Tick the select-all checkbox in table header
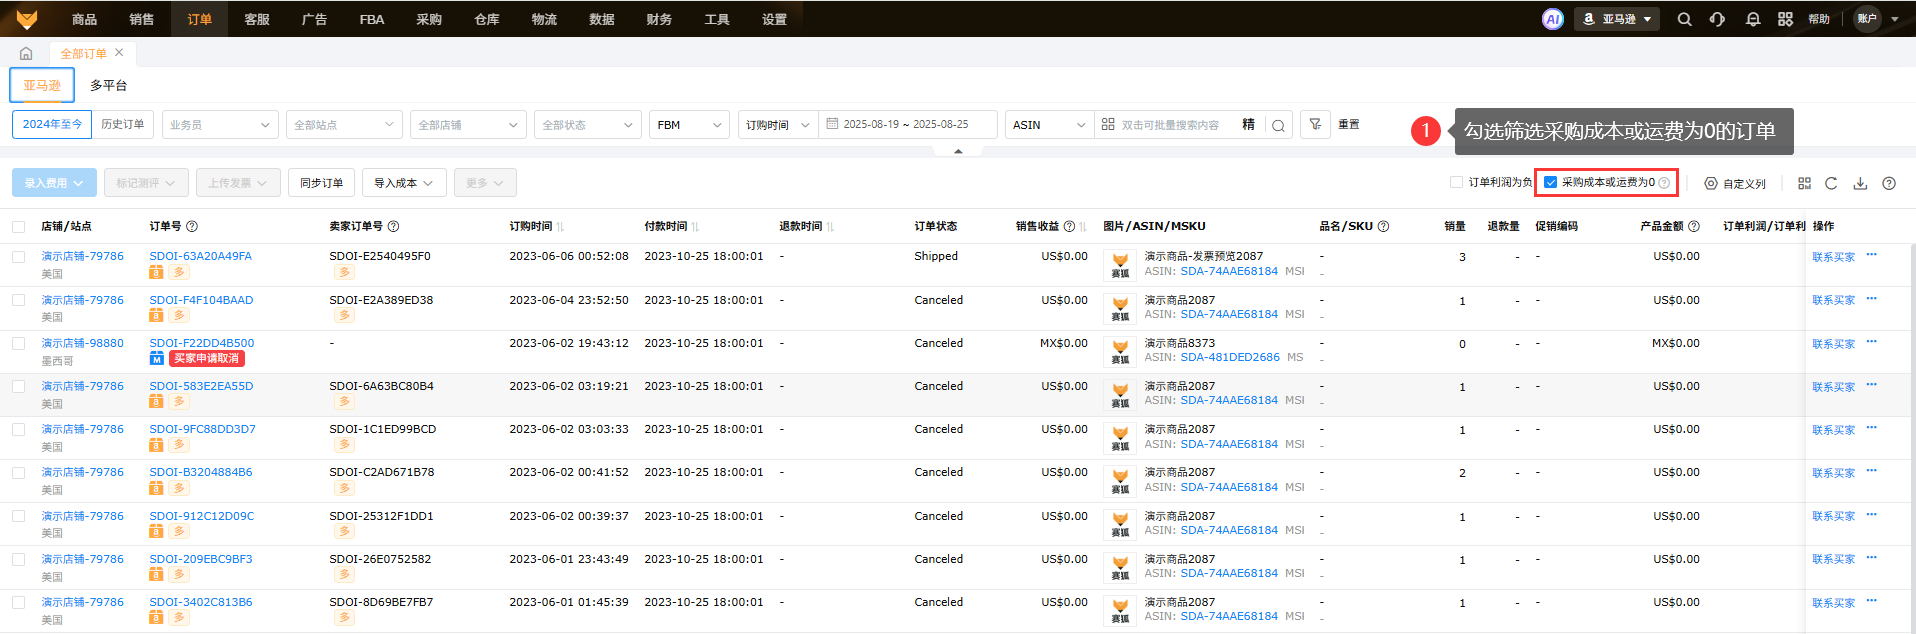This screenshot has width=1916, height=634. [19, 227]
